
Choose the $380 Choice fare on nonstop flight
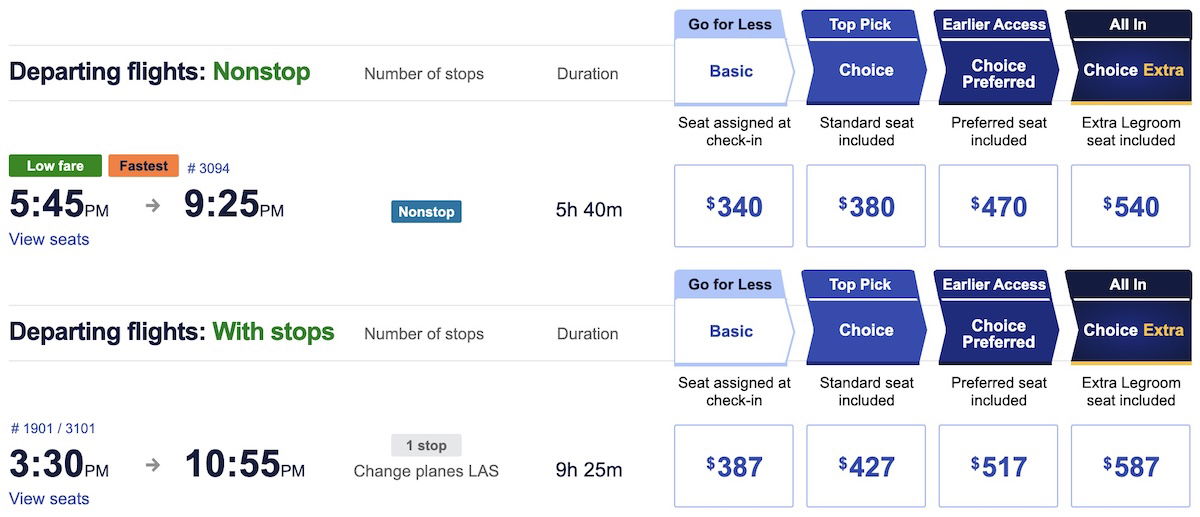[866, 206]
